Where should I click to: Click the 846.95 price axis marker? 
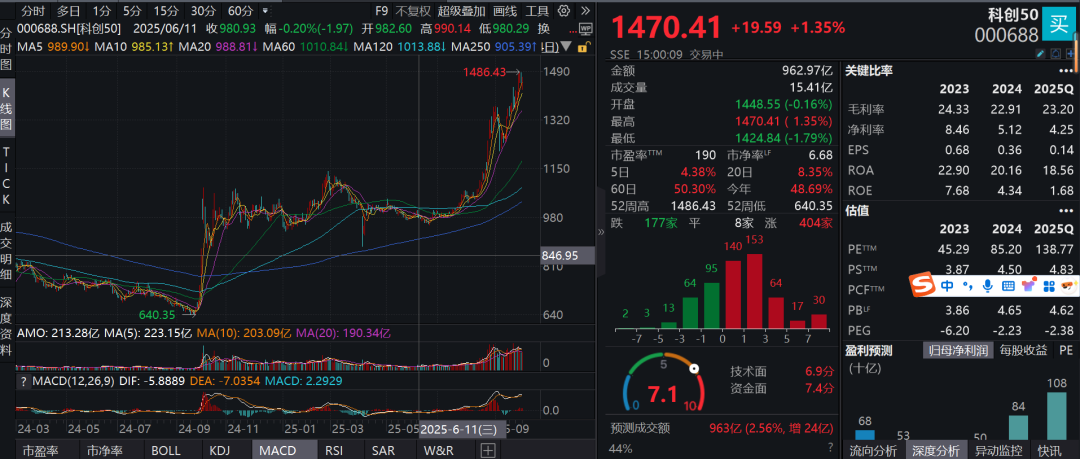point(569,256)
